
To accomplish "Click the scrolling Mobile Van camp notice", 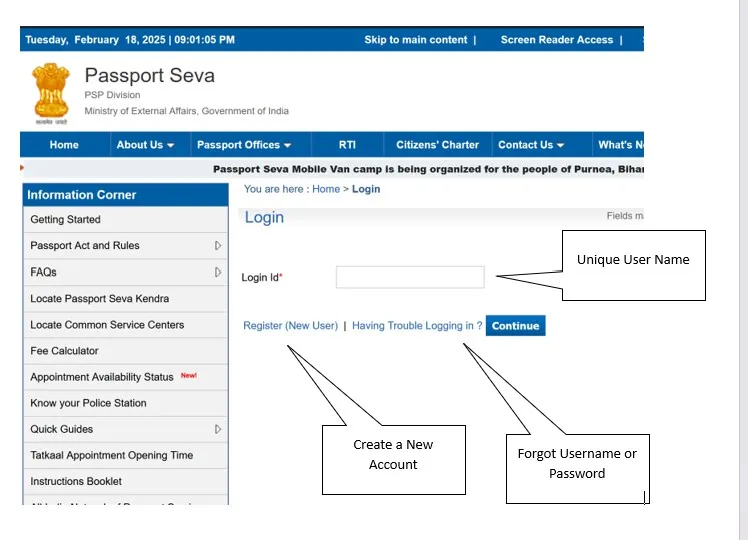I will [x=428, y=169].
